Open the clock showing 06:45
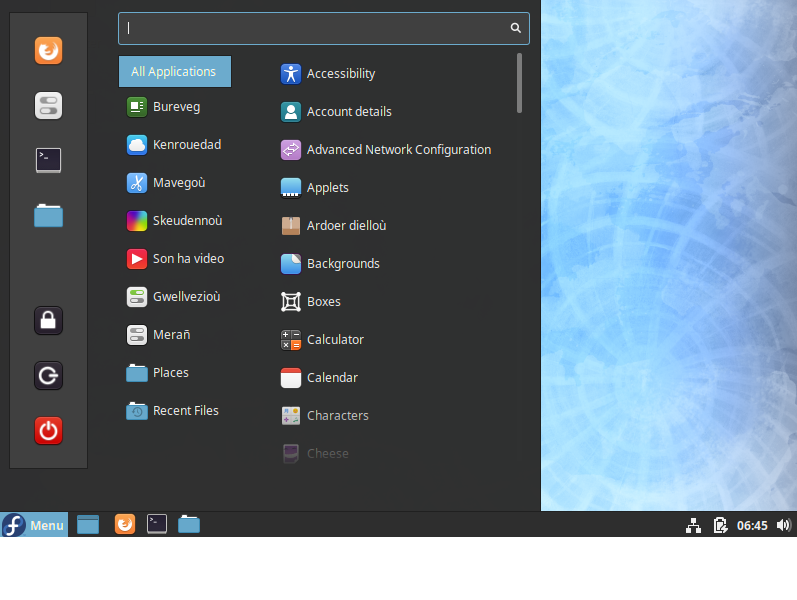 [752, 526]
